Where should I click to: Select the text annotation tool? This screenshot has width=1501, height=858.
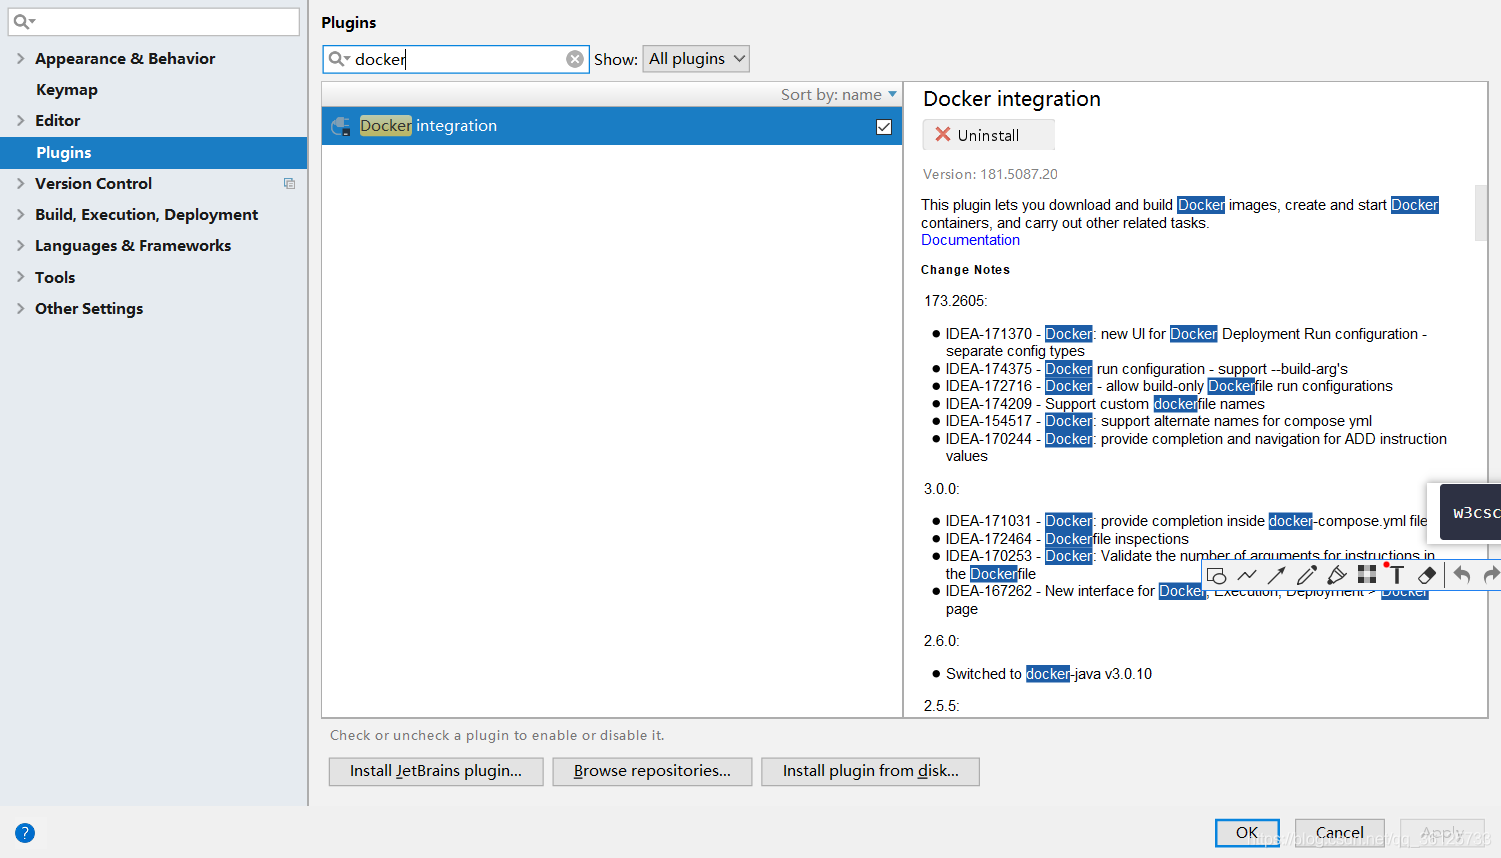[x=1397, y=575]
